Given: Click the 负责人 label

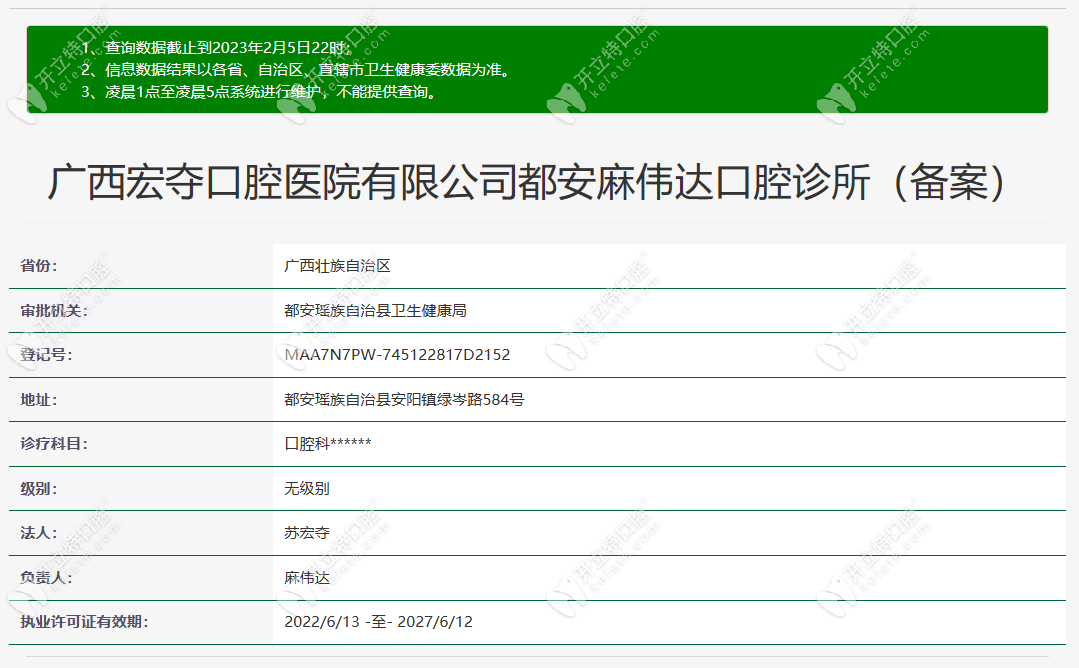Looking at the screenshot, I should [46, 577].
